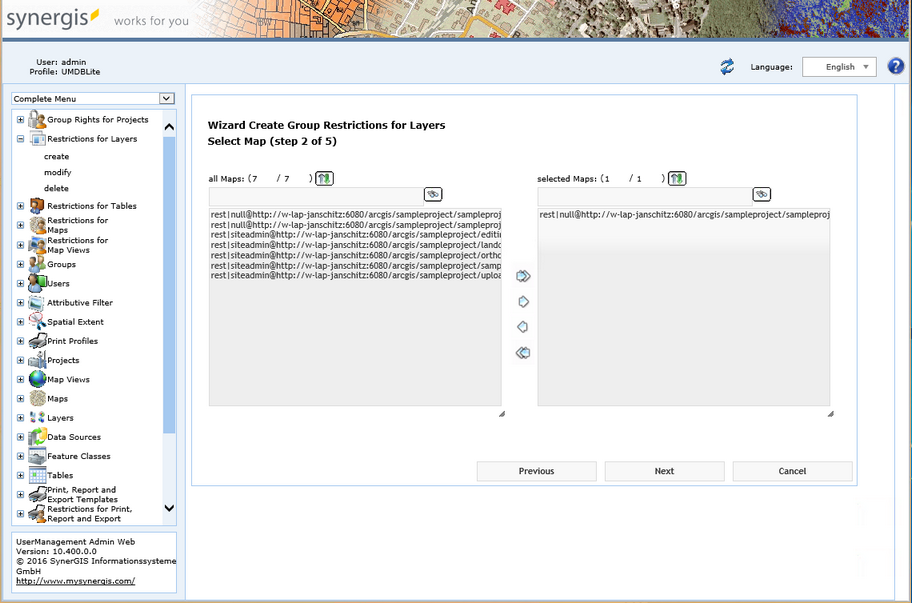The width and height of the screenshot is (912, 603).
Task: Open the Complete Menu dropdown
Action: 166,99
